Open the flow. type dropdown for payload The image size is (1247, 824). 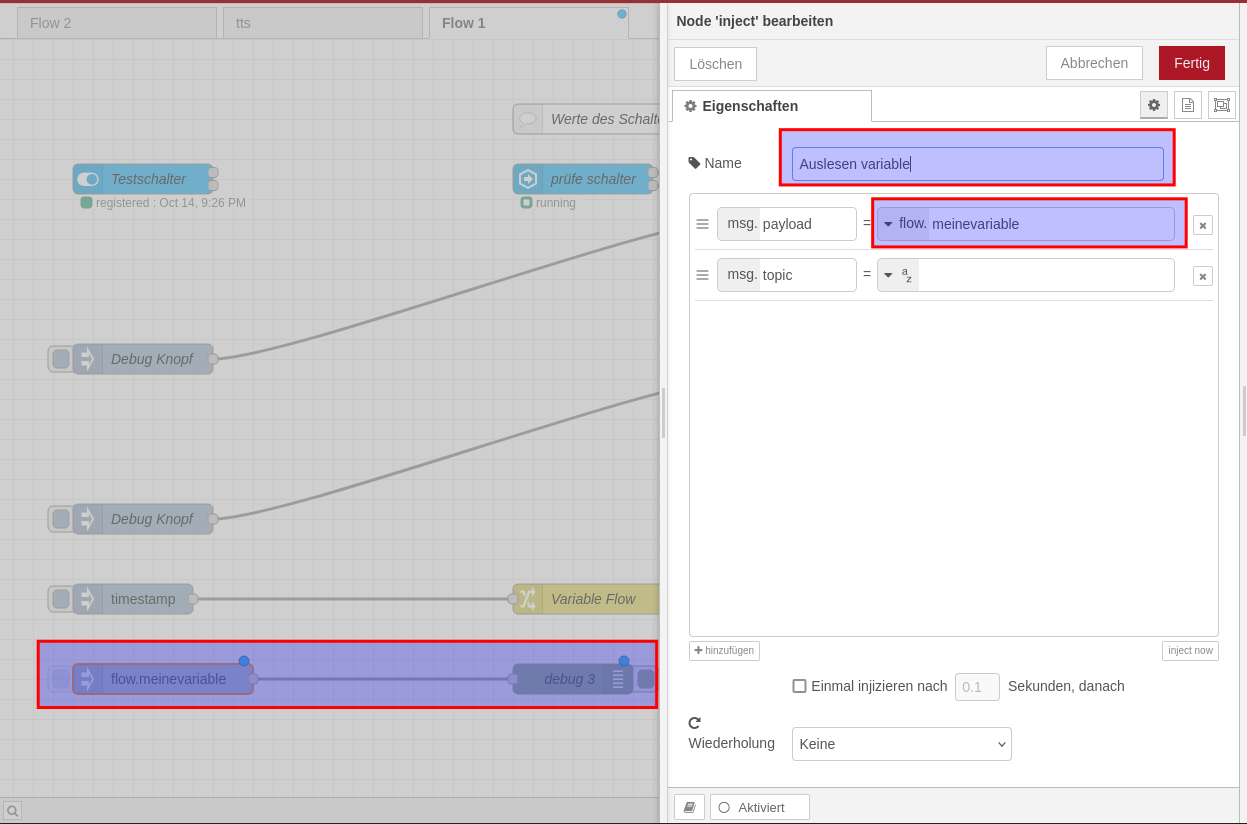888,224
